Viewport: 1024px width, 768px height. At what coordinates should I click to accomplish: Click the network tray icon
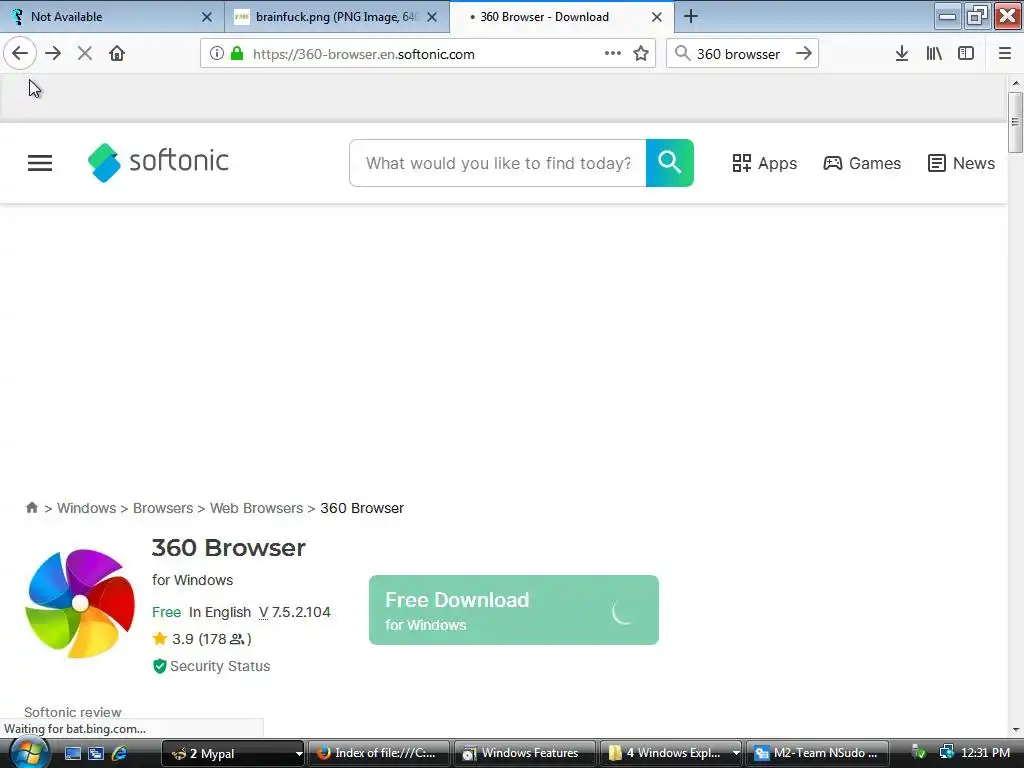[x=946, y=753]
